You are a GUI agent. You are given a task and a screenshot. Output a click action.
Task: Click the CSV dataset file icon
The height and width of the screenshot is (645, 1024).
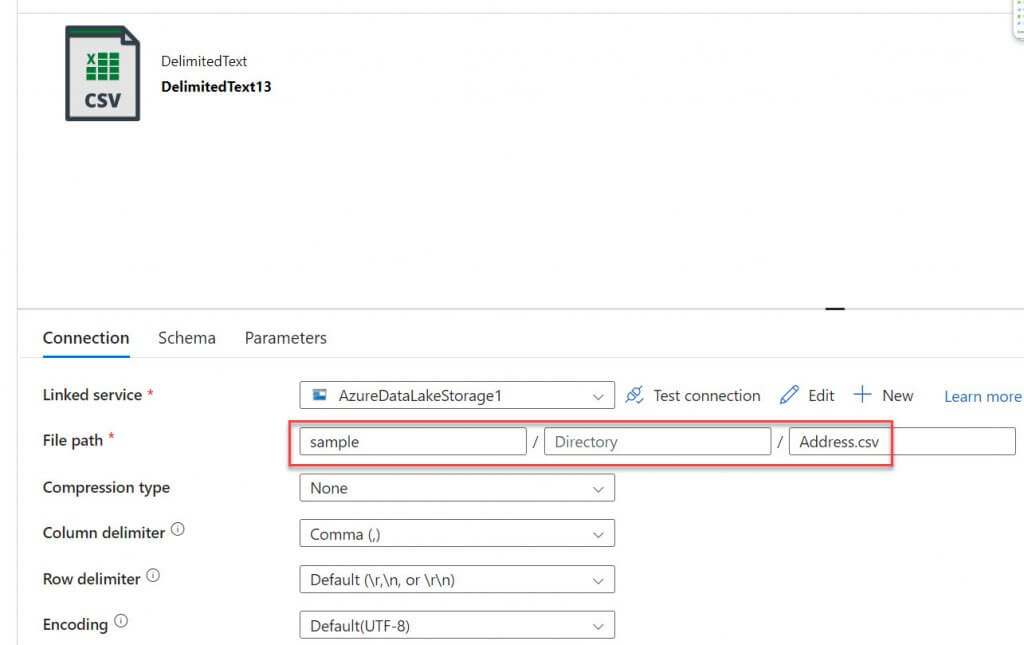[102, 74]
